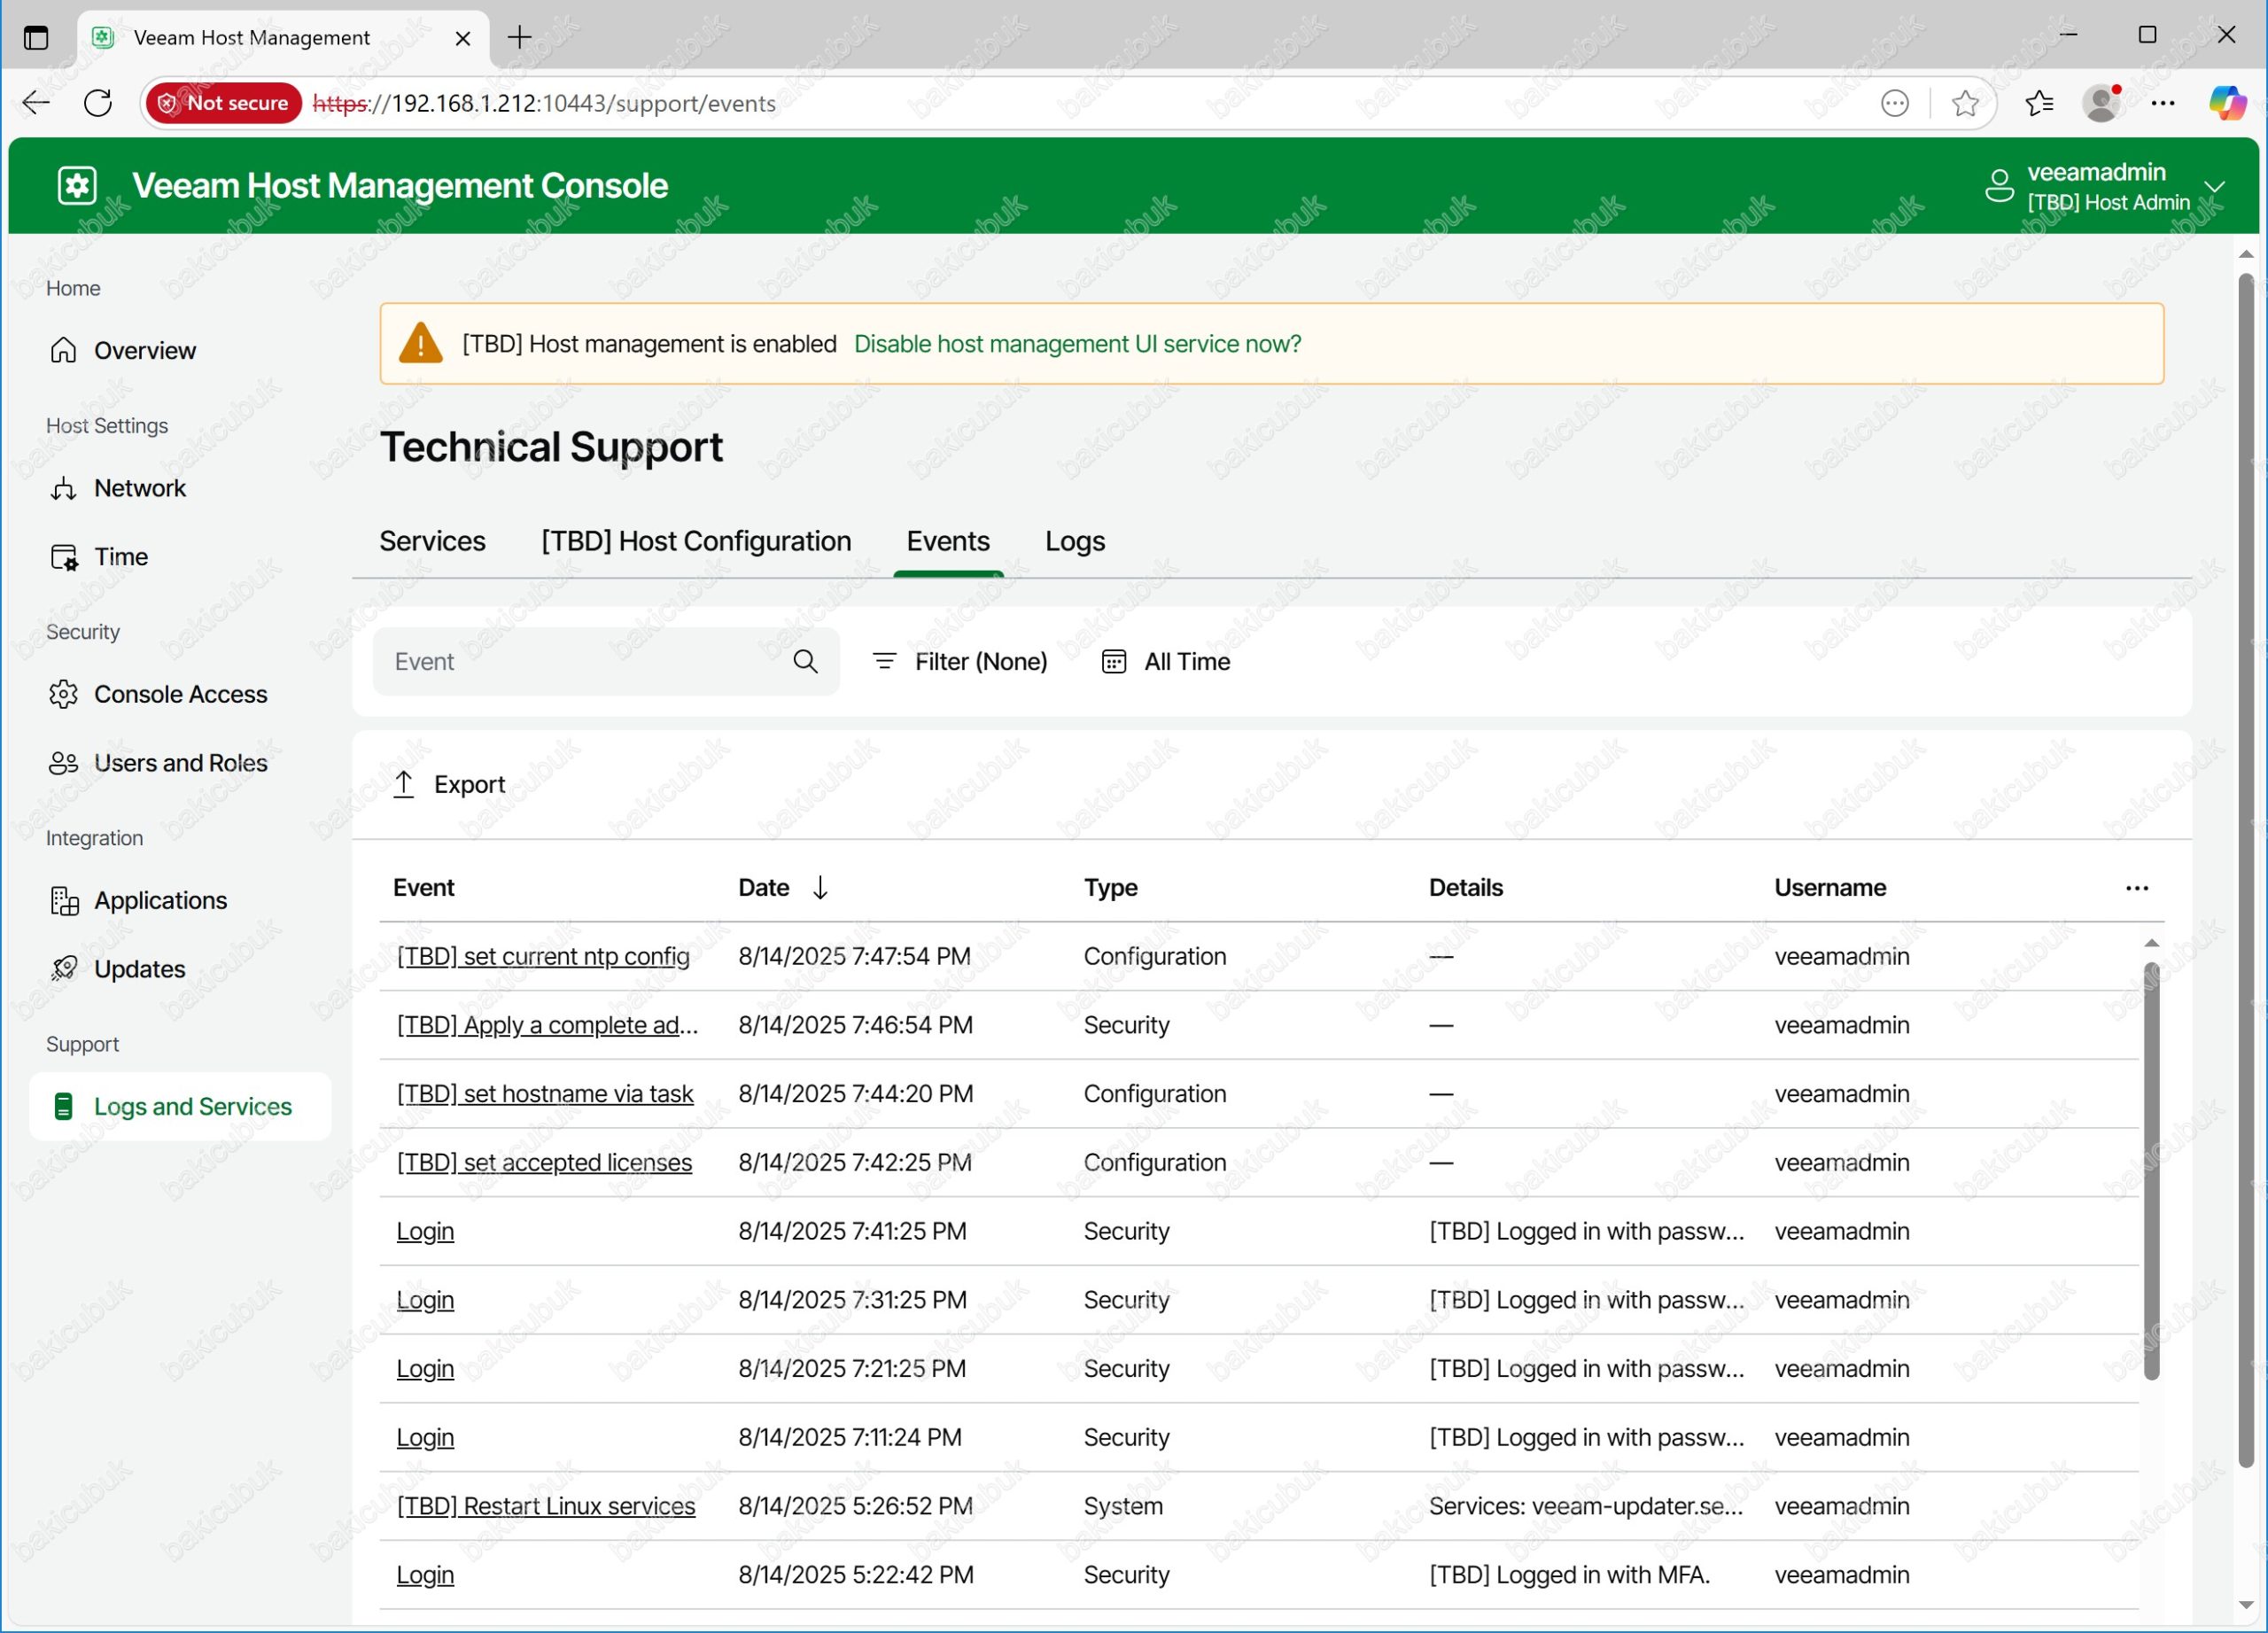Click the Updates rocket icon

pos(63,969)
